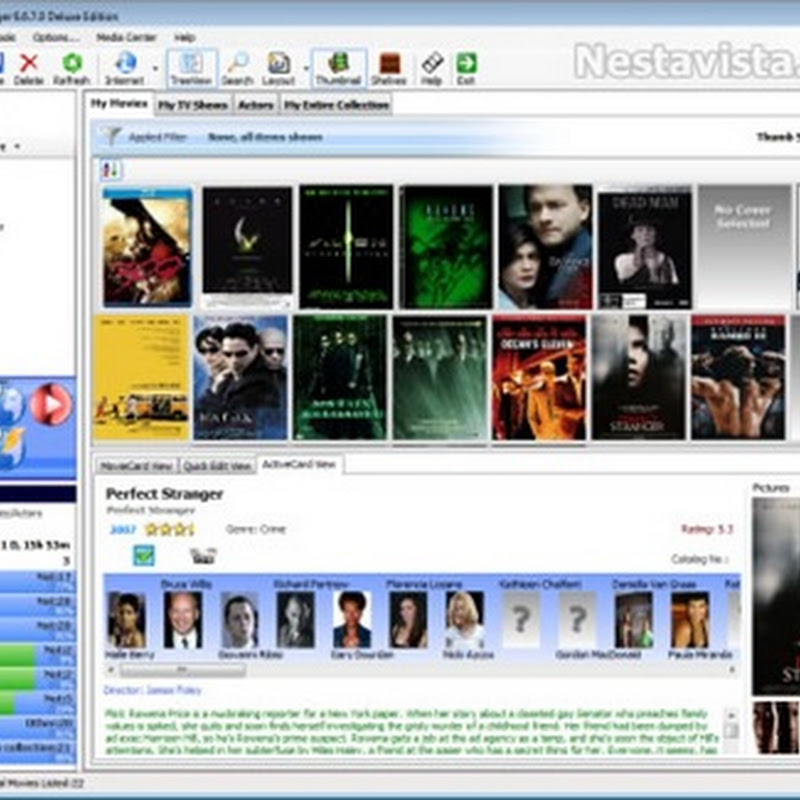The height and width of the screenshot is (800, 800).
Task: Click the Director: James Foley link
Action: tap(153, 690)
